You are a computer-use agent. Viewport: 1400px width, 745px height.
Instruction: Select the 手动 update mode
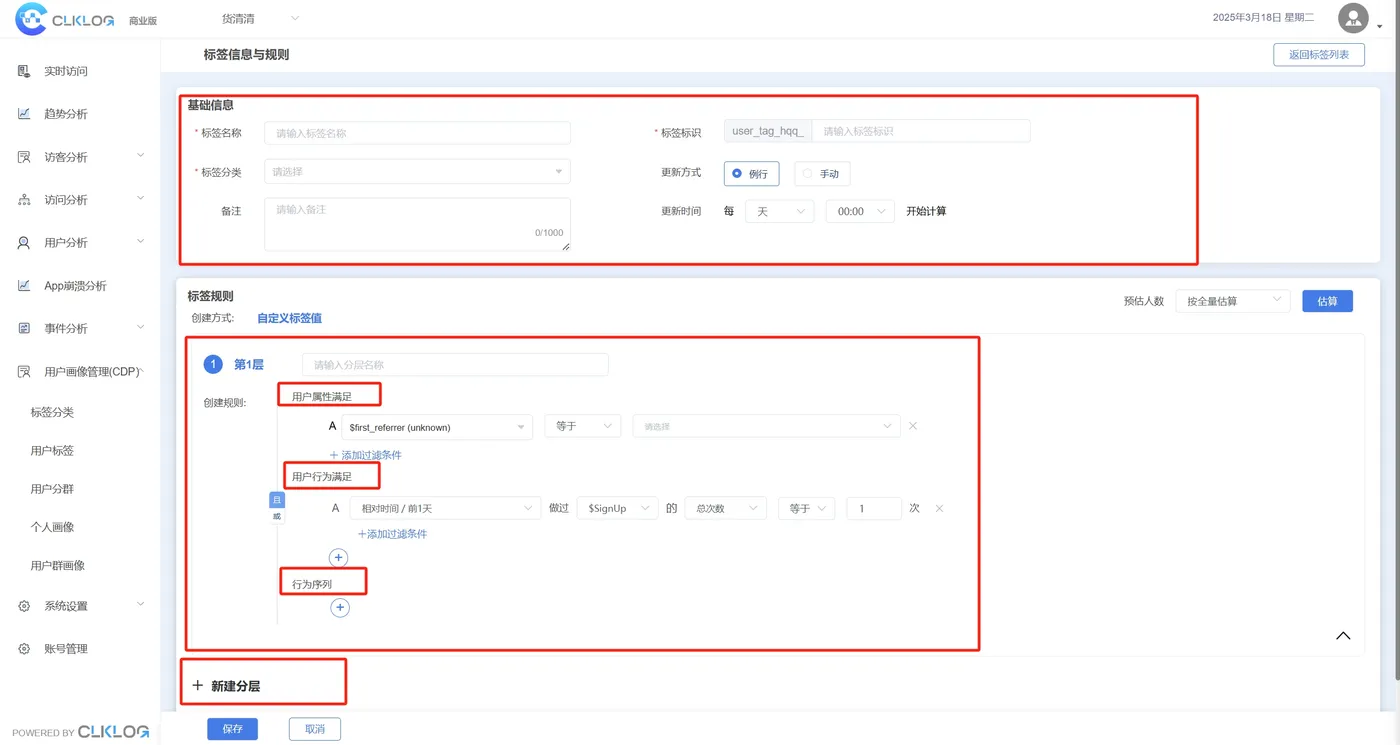point(822,174)
